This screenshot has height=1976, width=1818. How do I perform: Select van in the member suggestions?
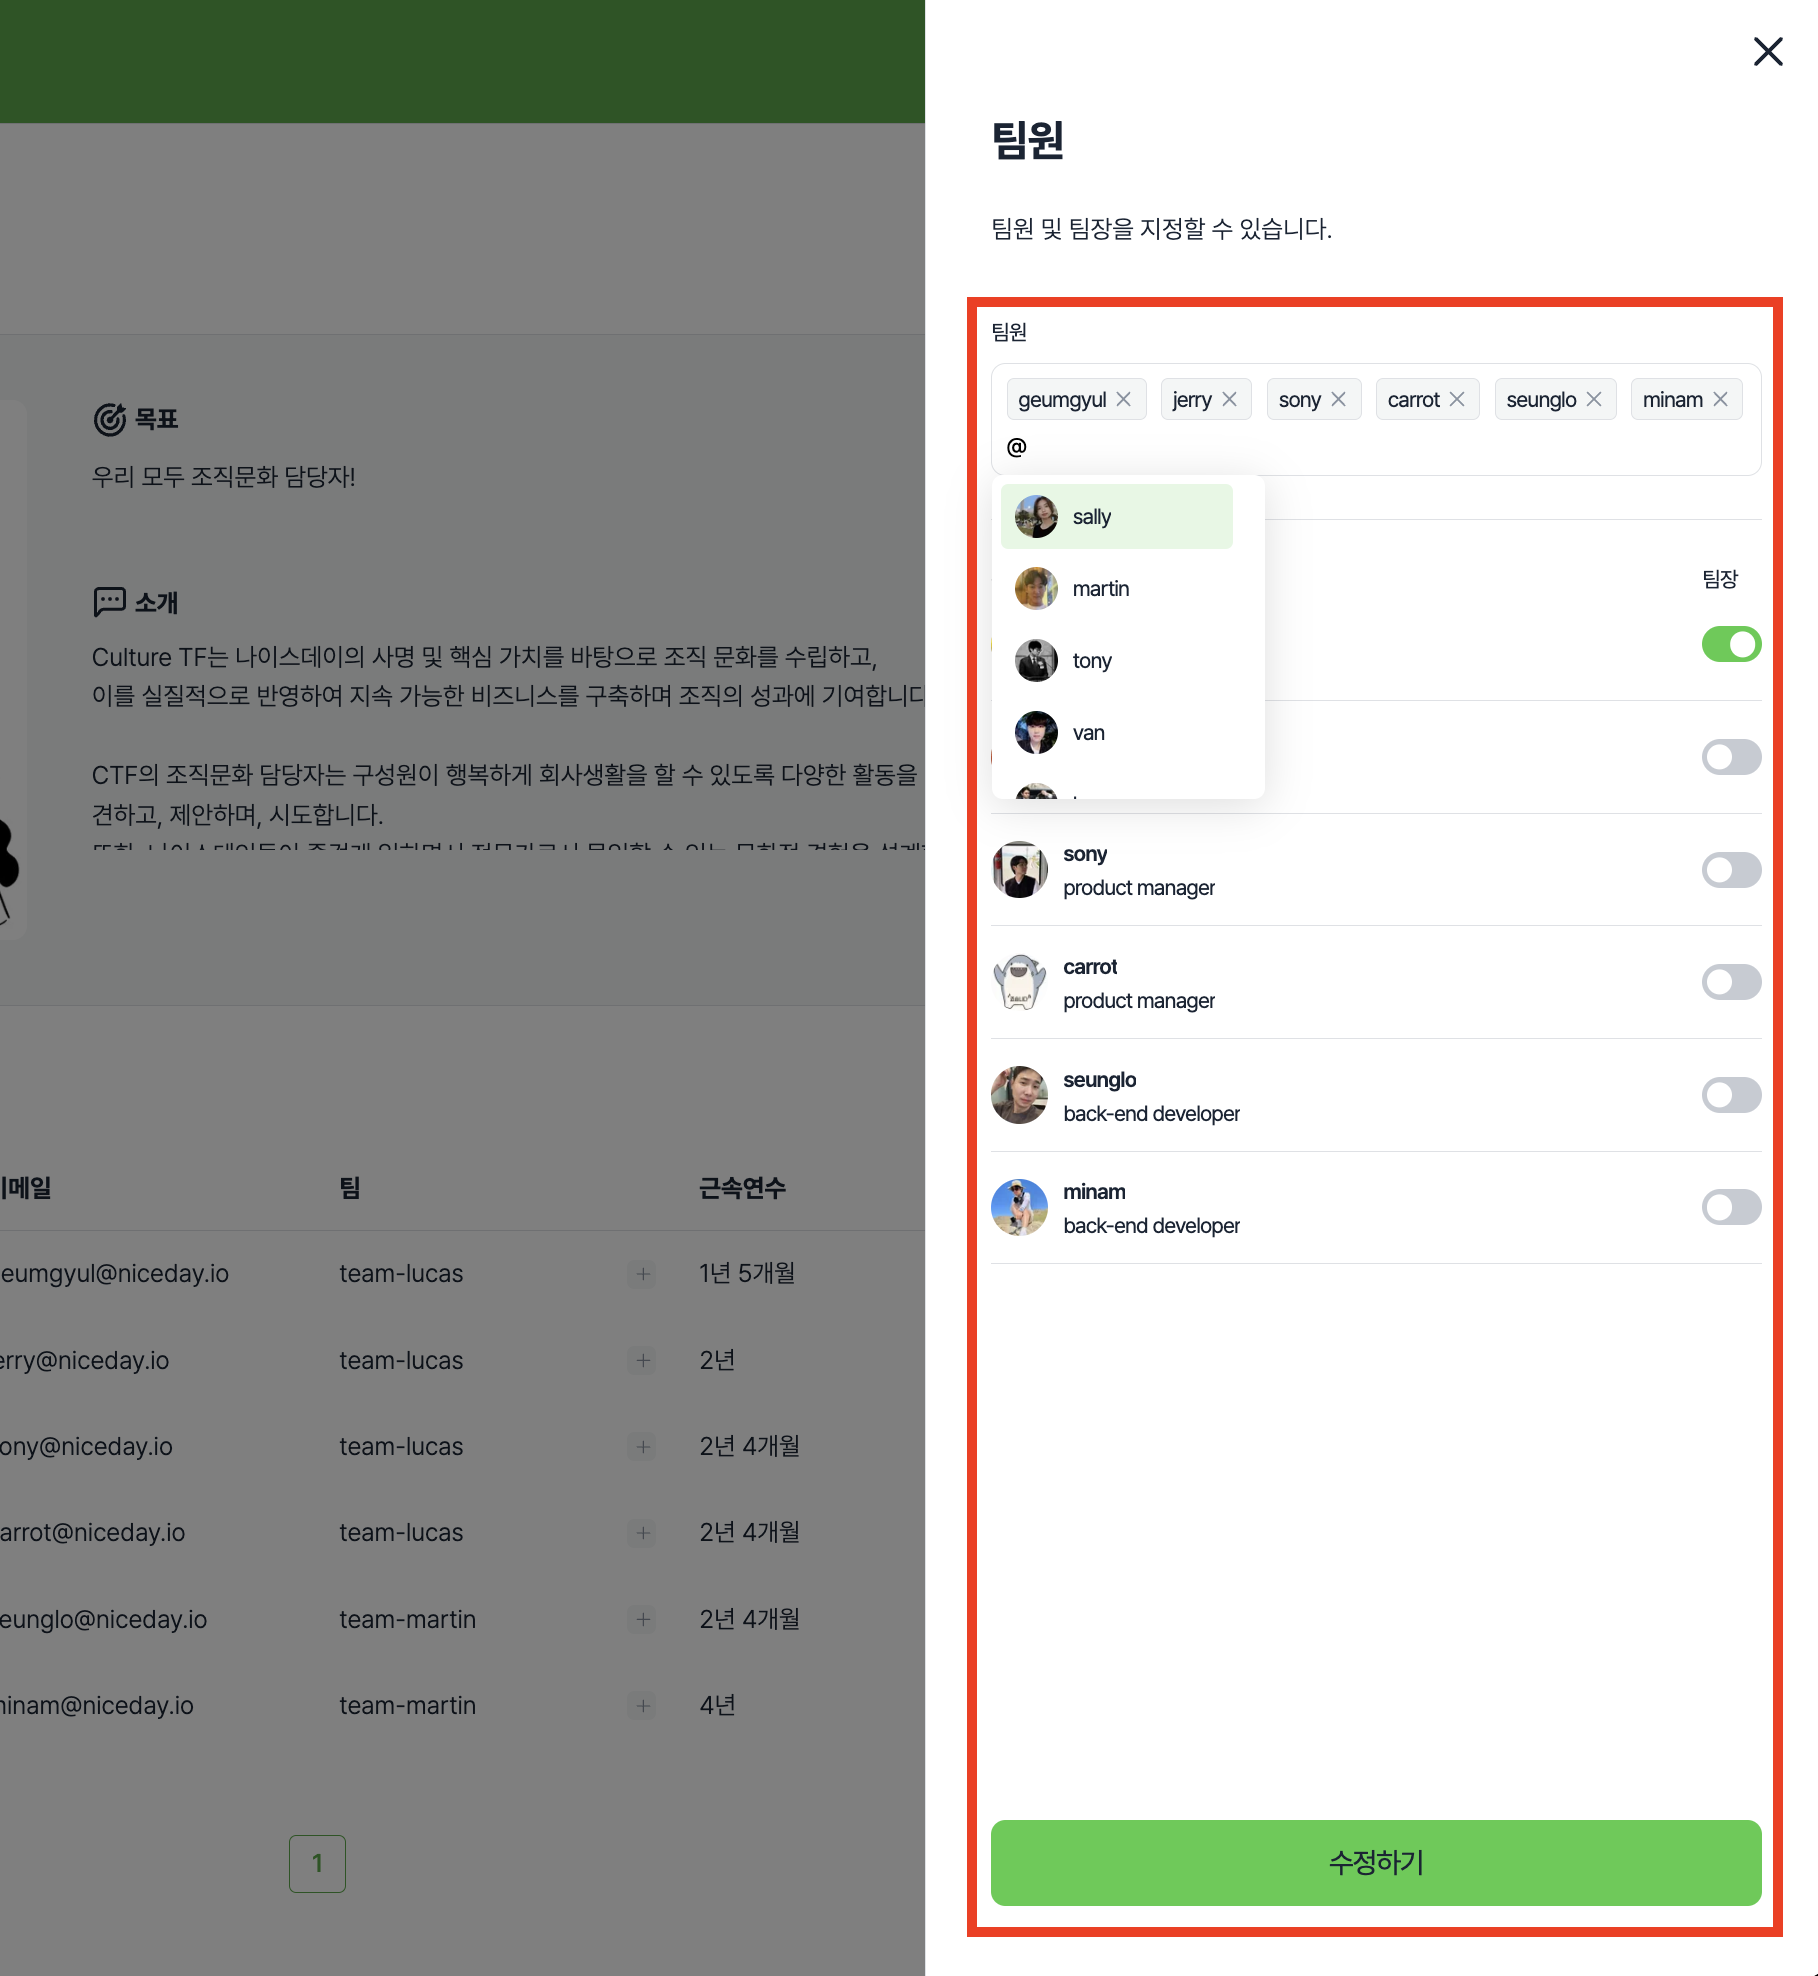(x=1117, y=732)
